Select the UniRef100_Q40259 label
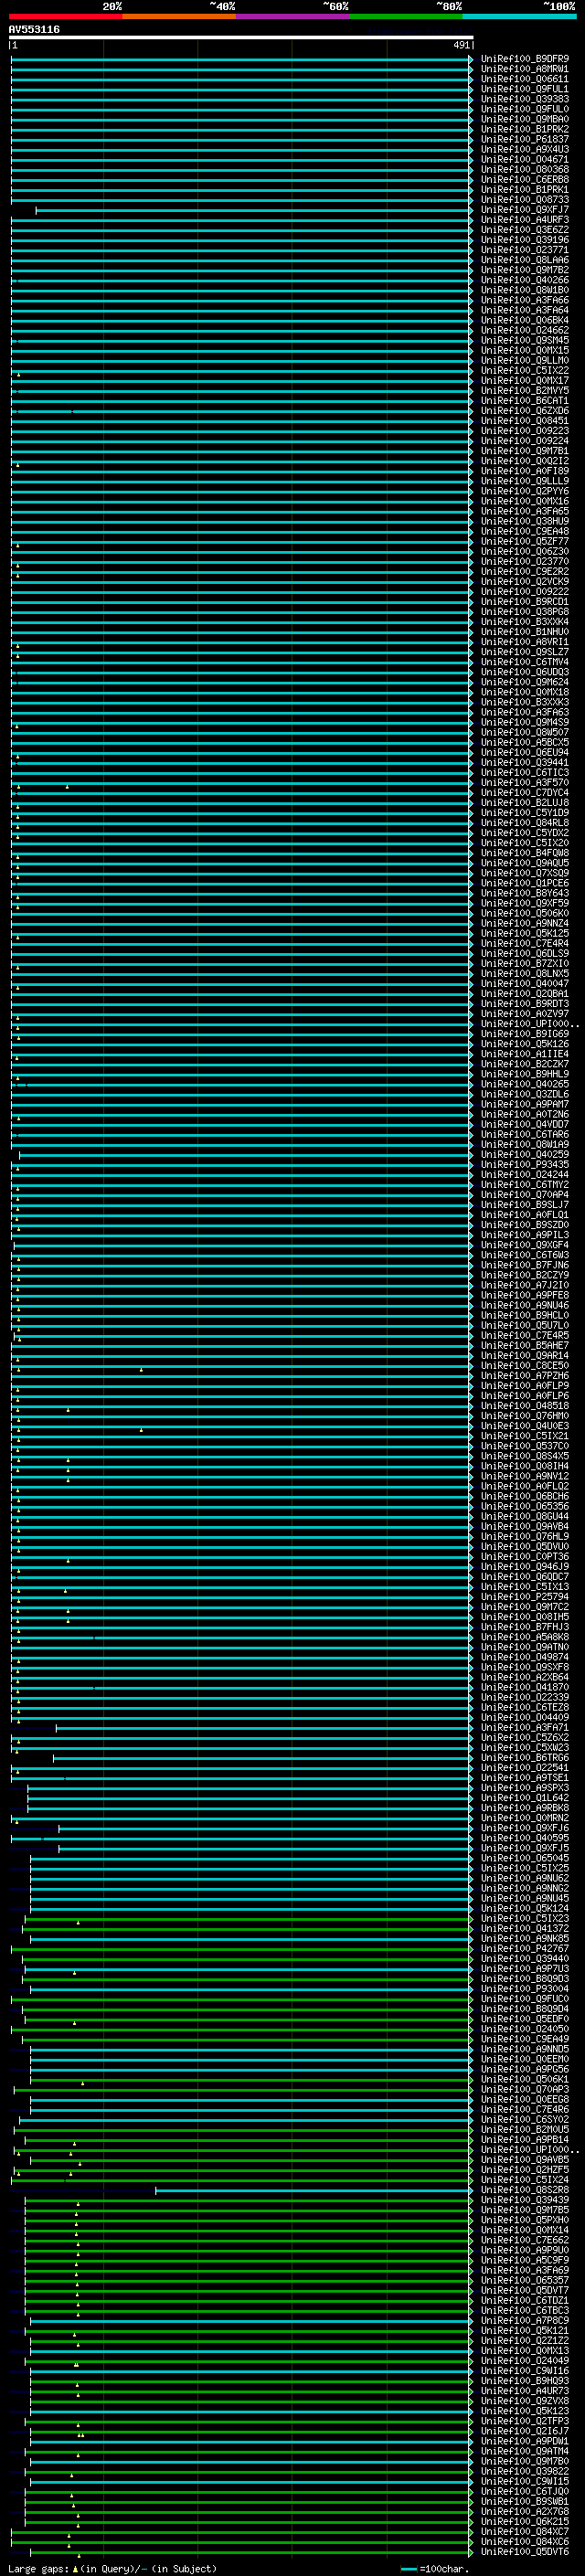Screen dimensions: 585x2576 [x=524, y=1155]
